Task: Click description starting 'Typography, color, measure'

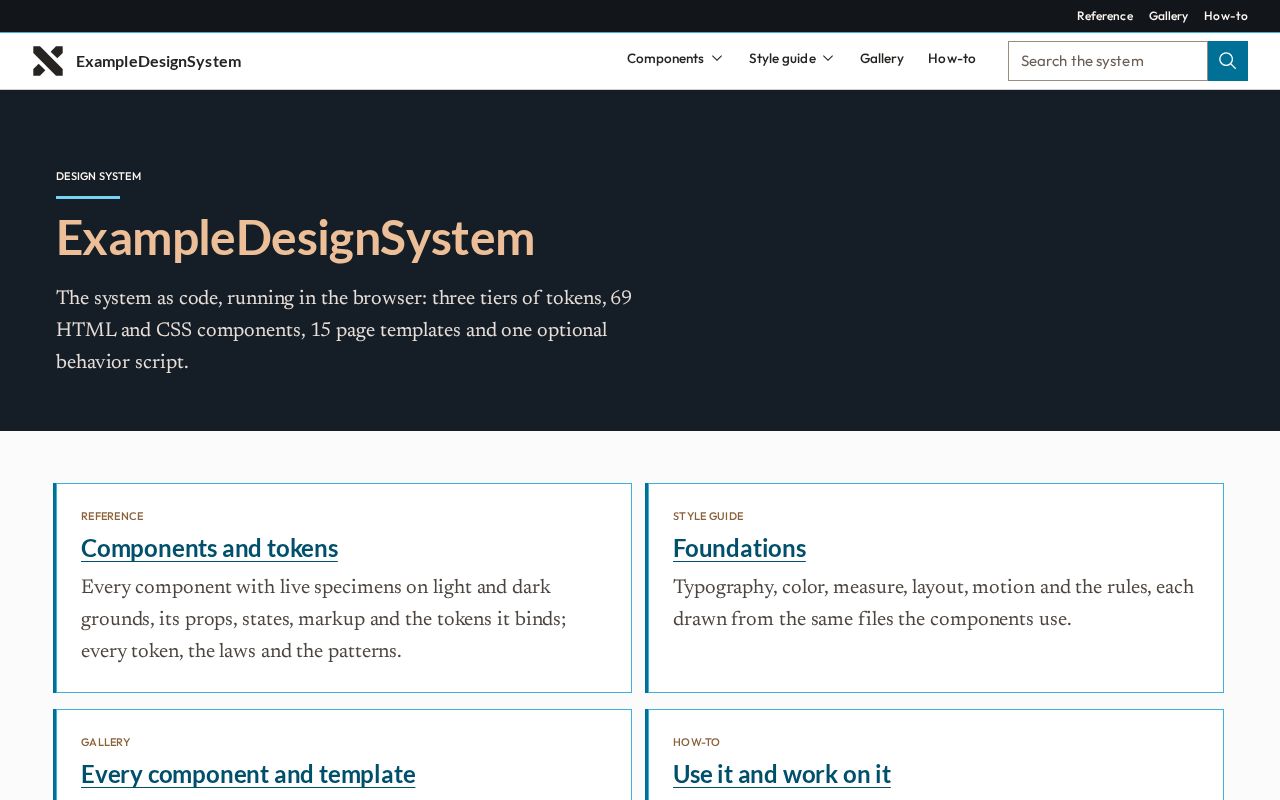Action: 933,604
